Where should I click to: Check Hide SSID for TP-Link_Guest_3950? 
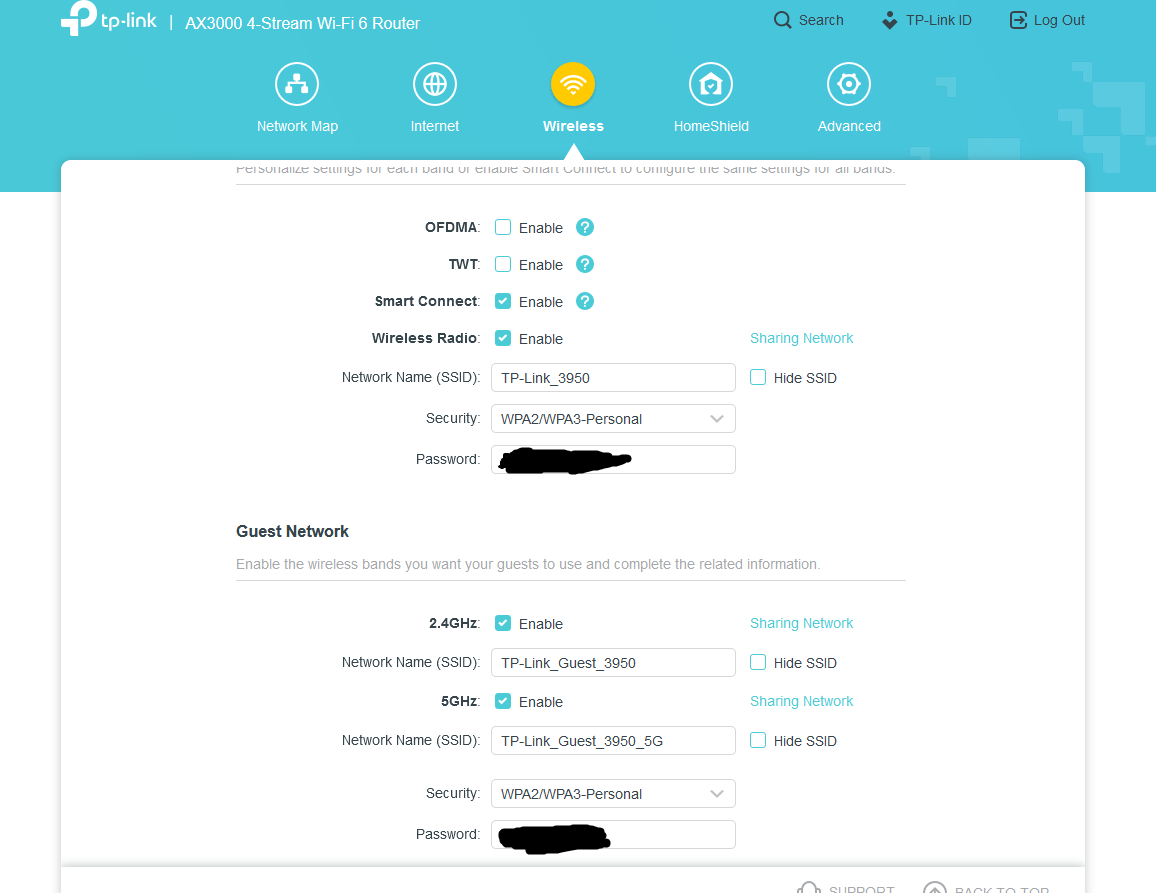[758, 662]
